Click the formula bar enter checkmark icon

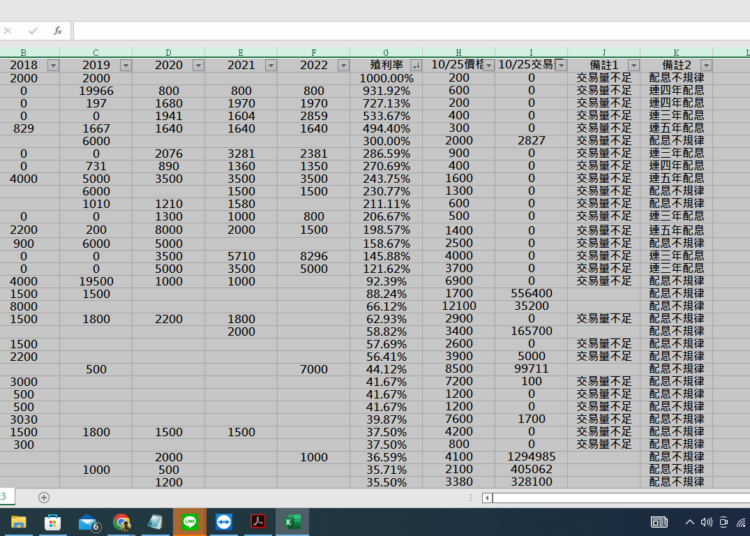click(x=33, y=31)
